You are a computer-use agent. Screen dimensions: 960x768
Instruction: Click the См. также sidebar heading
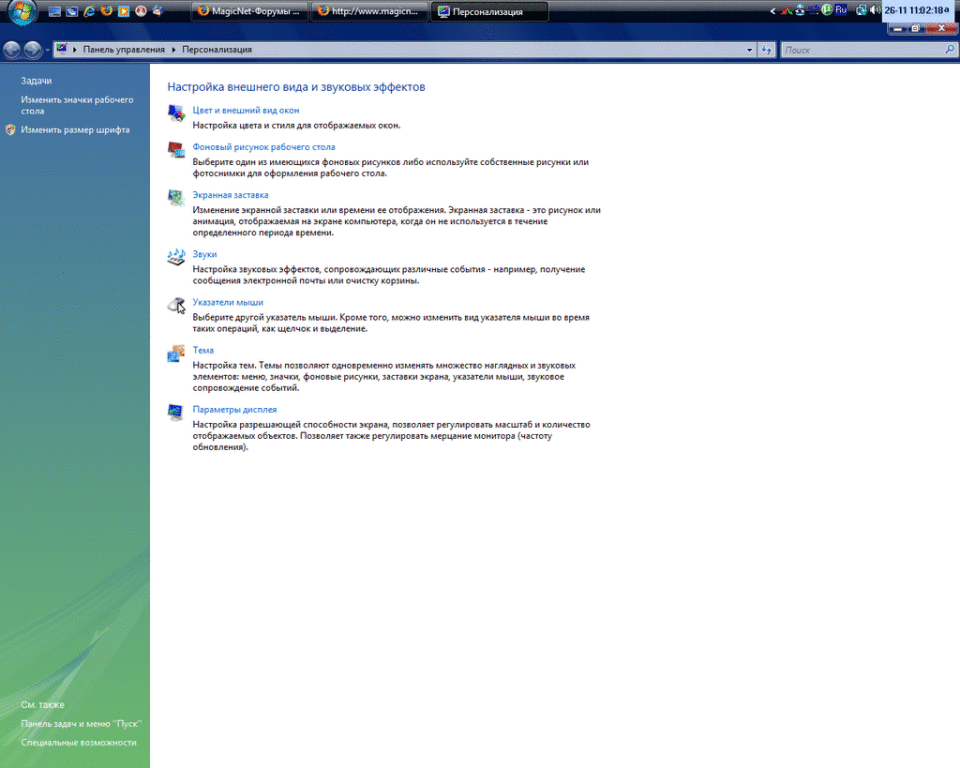42,705
